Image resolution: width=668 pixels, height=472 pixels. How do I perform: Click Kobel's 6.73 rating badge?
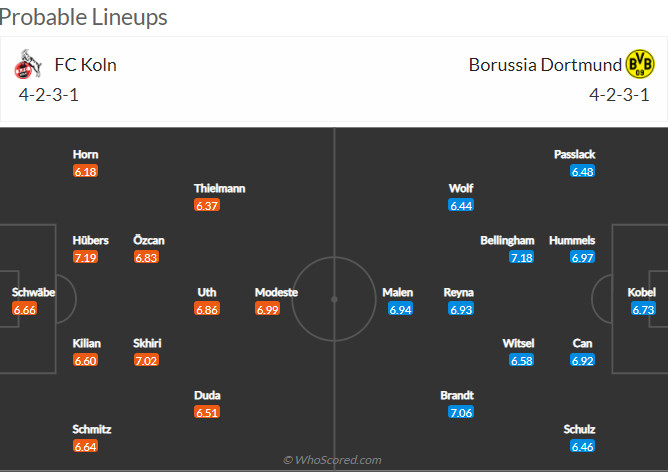(642, 310)
